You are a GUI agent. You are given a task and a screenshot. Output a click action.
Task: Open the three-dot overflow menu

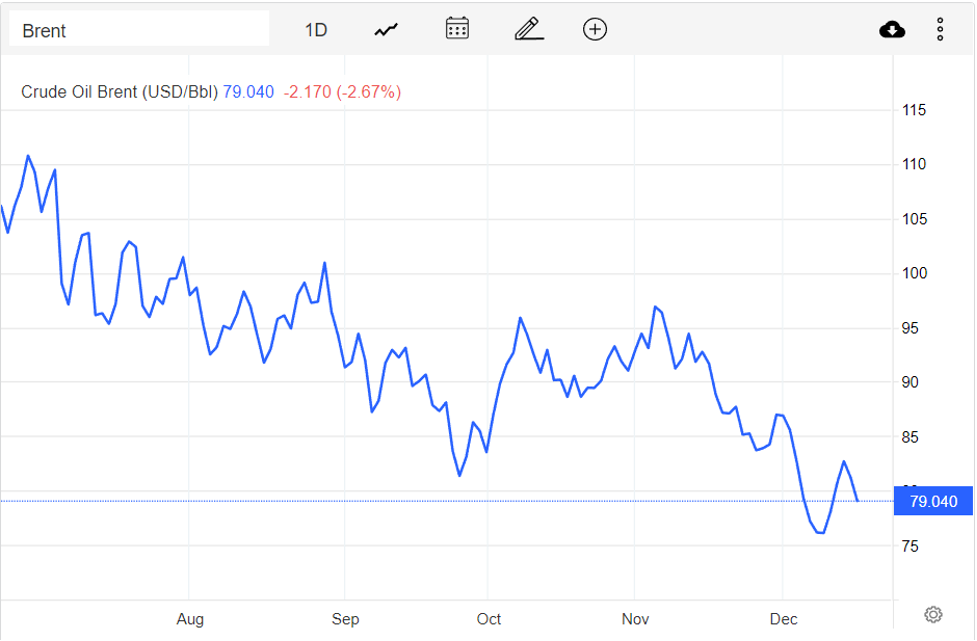pyautogui.click(x=940, y=29)
